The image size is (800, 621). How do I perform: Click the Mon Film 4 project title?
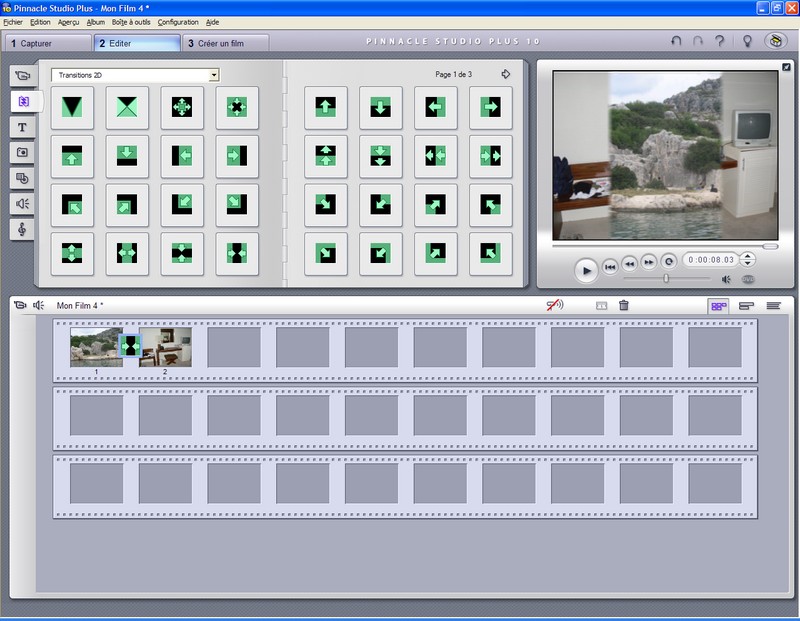coord(80,306)
